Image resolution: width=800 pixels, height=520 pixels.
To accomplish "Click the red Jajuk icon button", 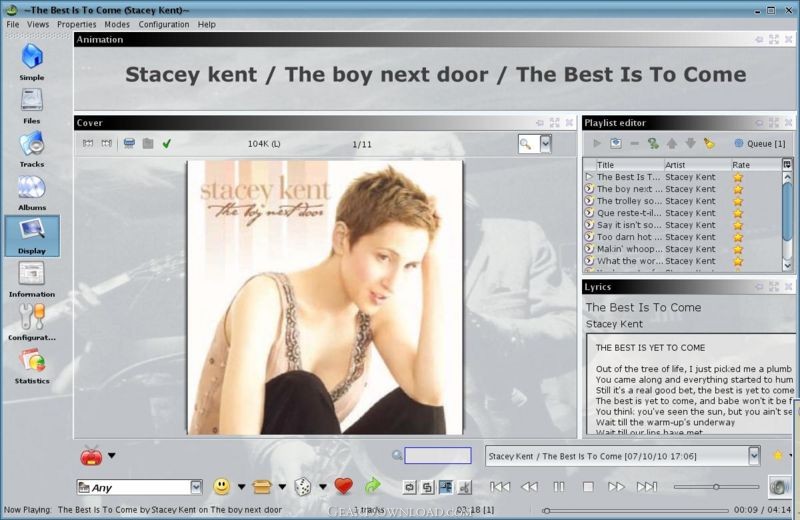I will coord(91,456).
